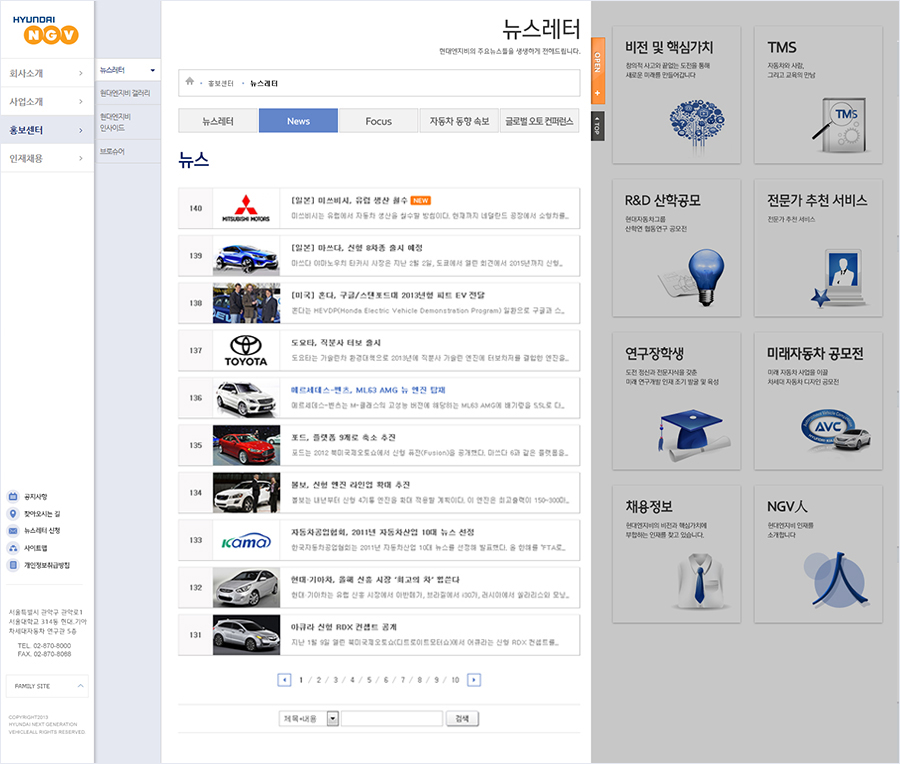Go to page 2 in pagination
Viewport: 900px width, 764px height.
pos(319,680)
